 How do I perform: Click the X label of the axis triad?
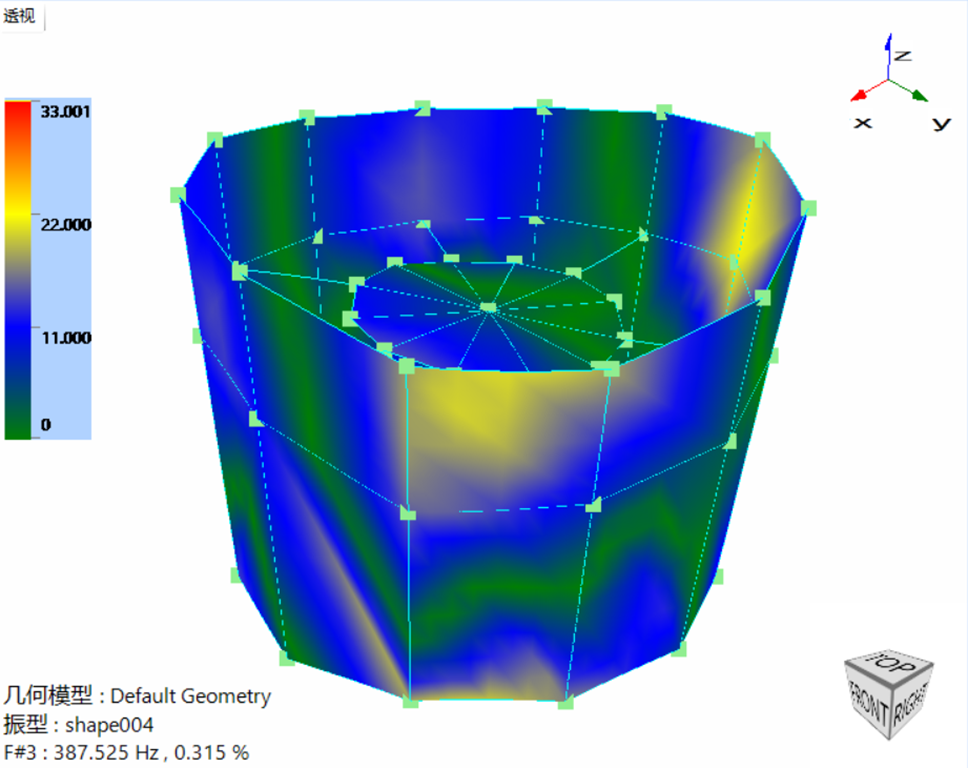point(862,123)
